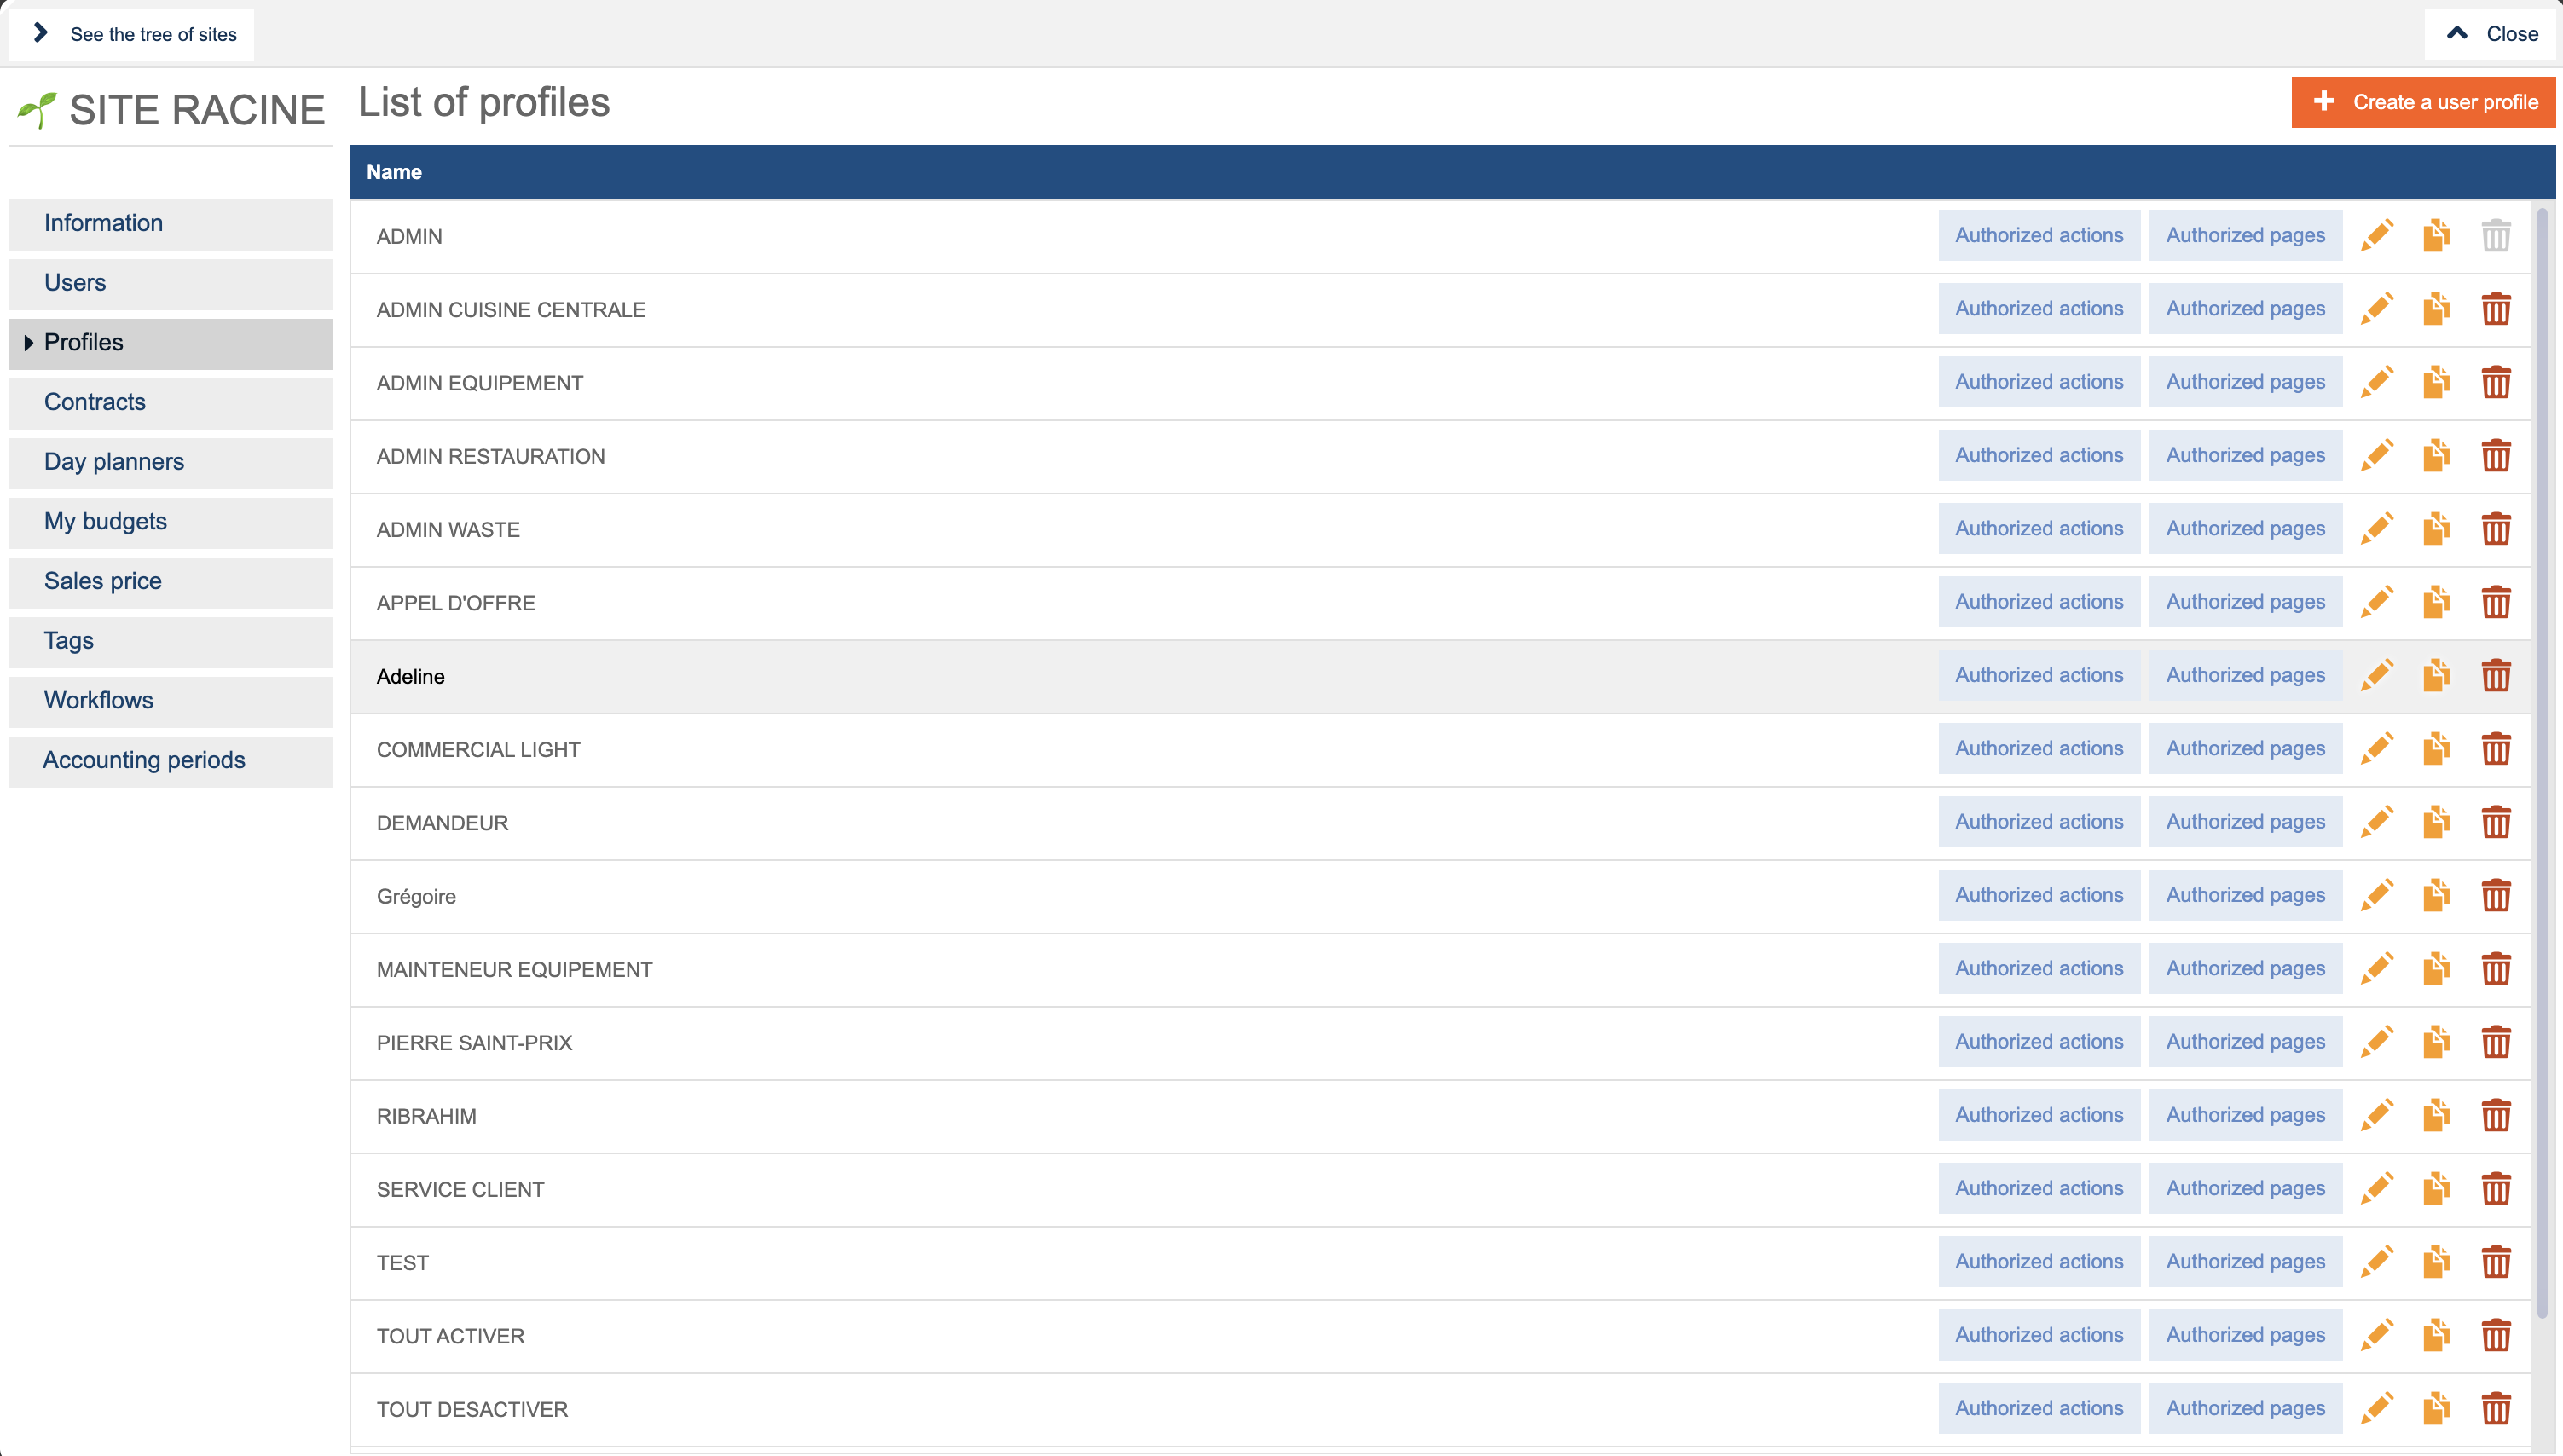Image resolution: width=2563 pixels, height=1456 pixels.
Task: Go to the Users section
Action: 170,283
